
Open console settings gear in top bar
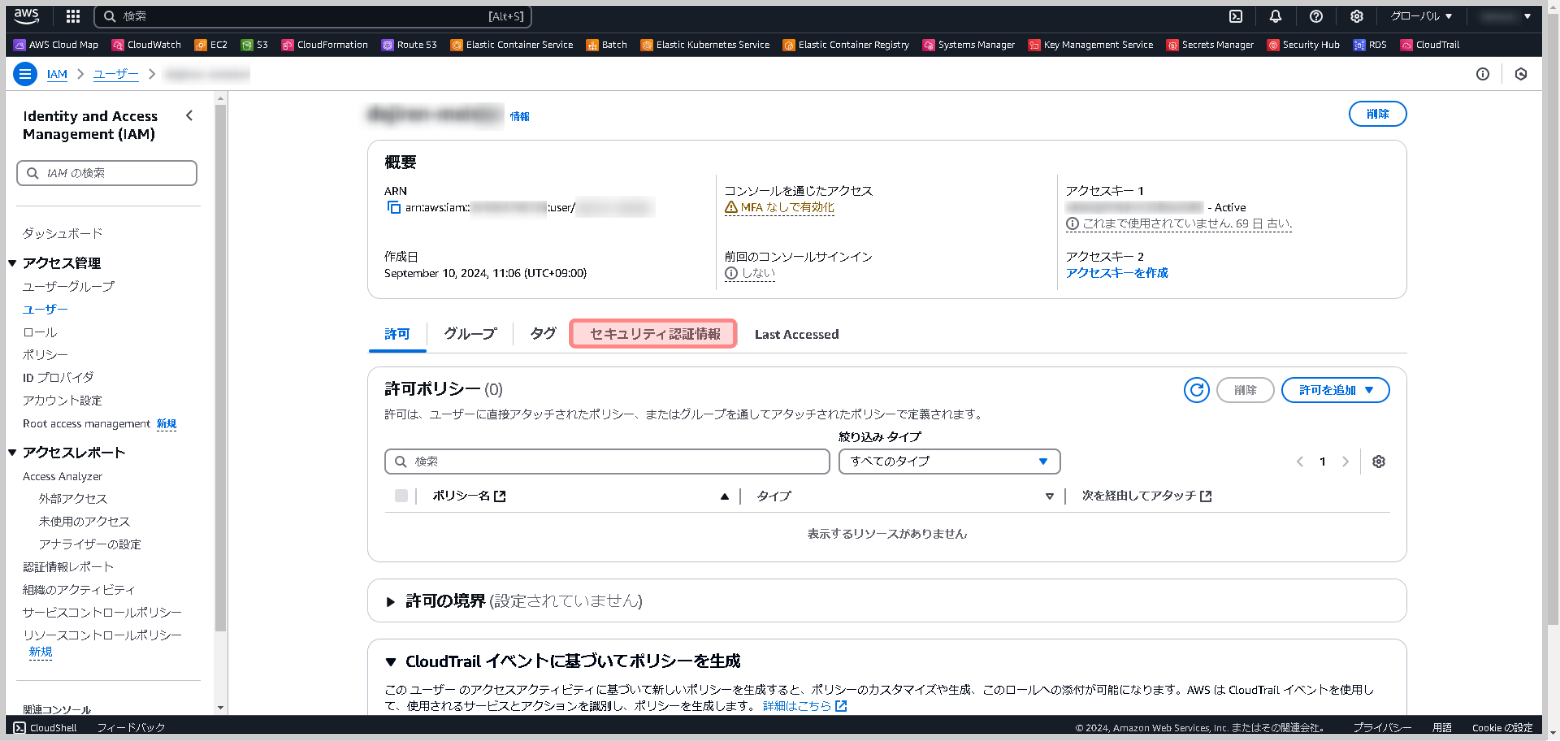[x=1357, y=16]
